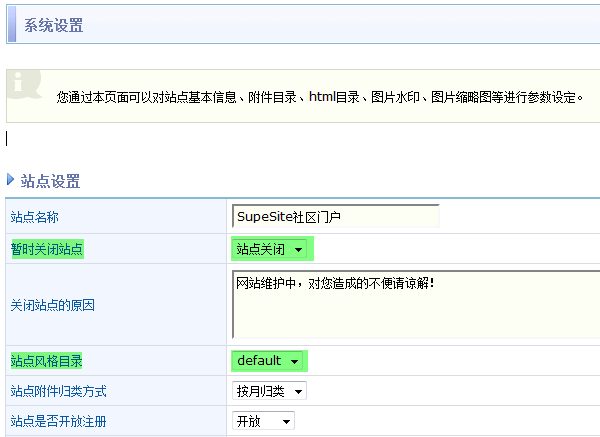The height and width of the screenshot is (437, 600).
Task: Open the 按月归类 attachment dropdown
Action: pyautogui.click(x=269, y=391)
